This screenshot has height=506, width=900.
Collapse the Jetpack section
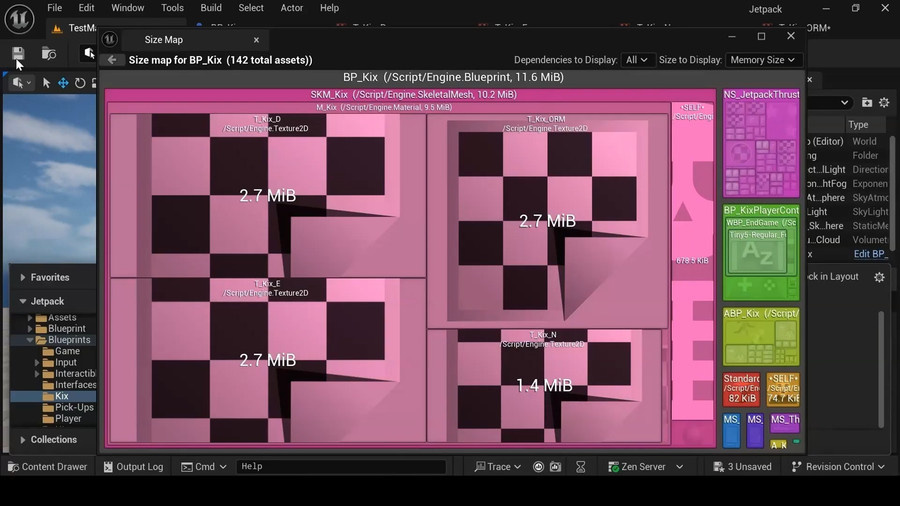pos(23,301)
